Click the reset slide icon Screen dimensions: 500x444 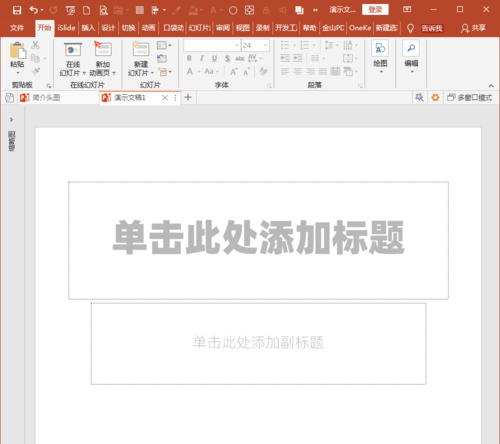162,58
